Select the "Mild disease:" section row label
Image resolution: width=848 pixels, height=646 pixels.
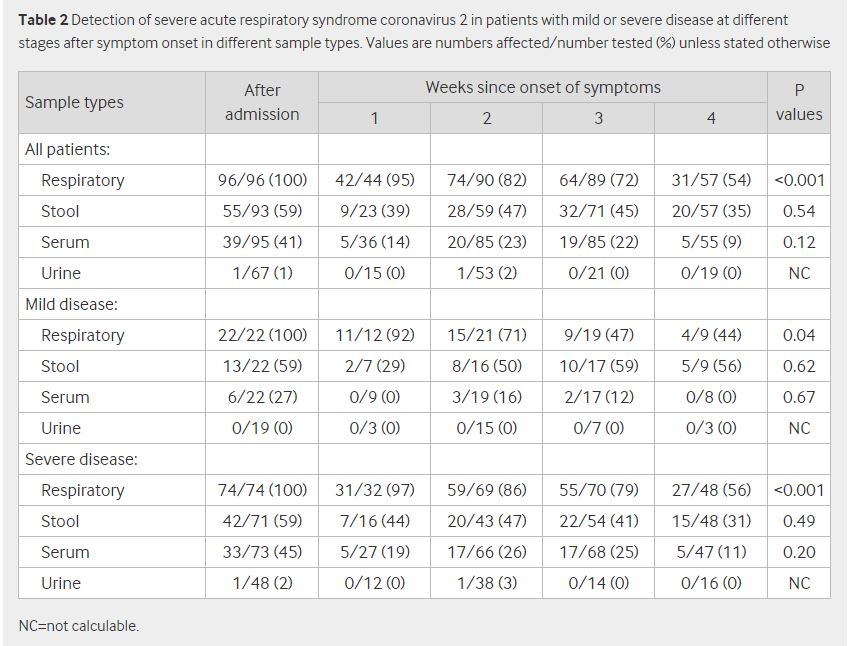click(71, 304)
